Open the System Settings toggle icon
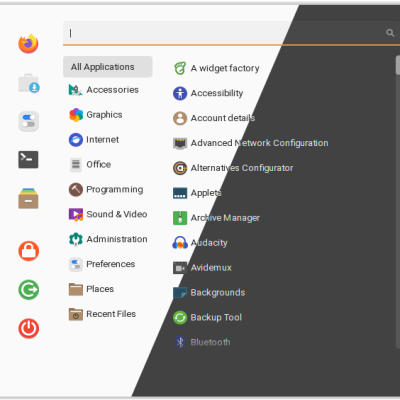 (x=29, y=121)
